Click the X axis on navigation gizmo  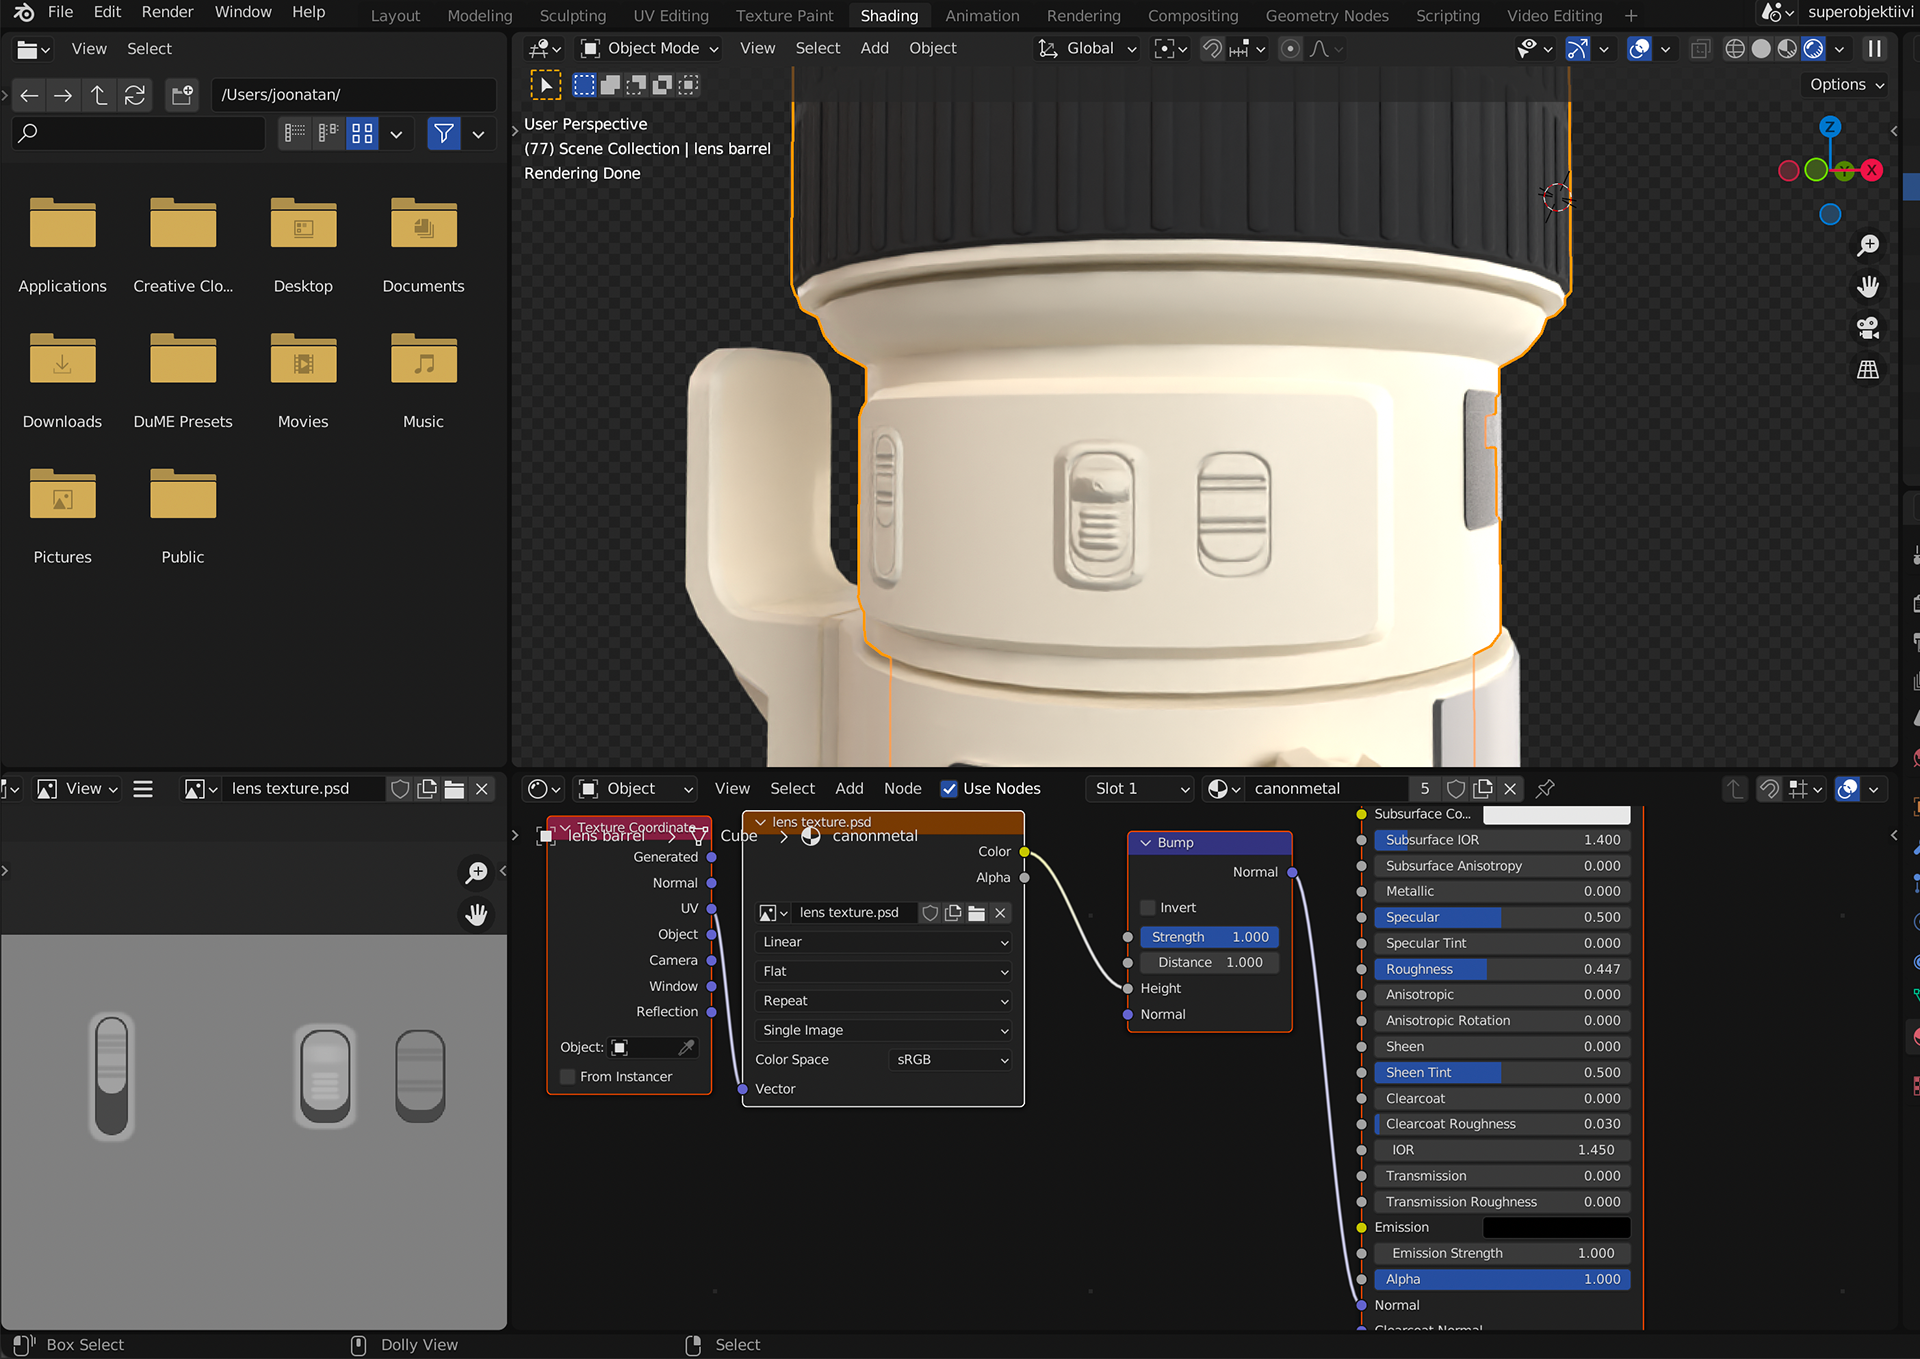(x=1872, y=170)
